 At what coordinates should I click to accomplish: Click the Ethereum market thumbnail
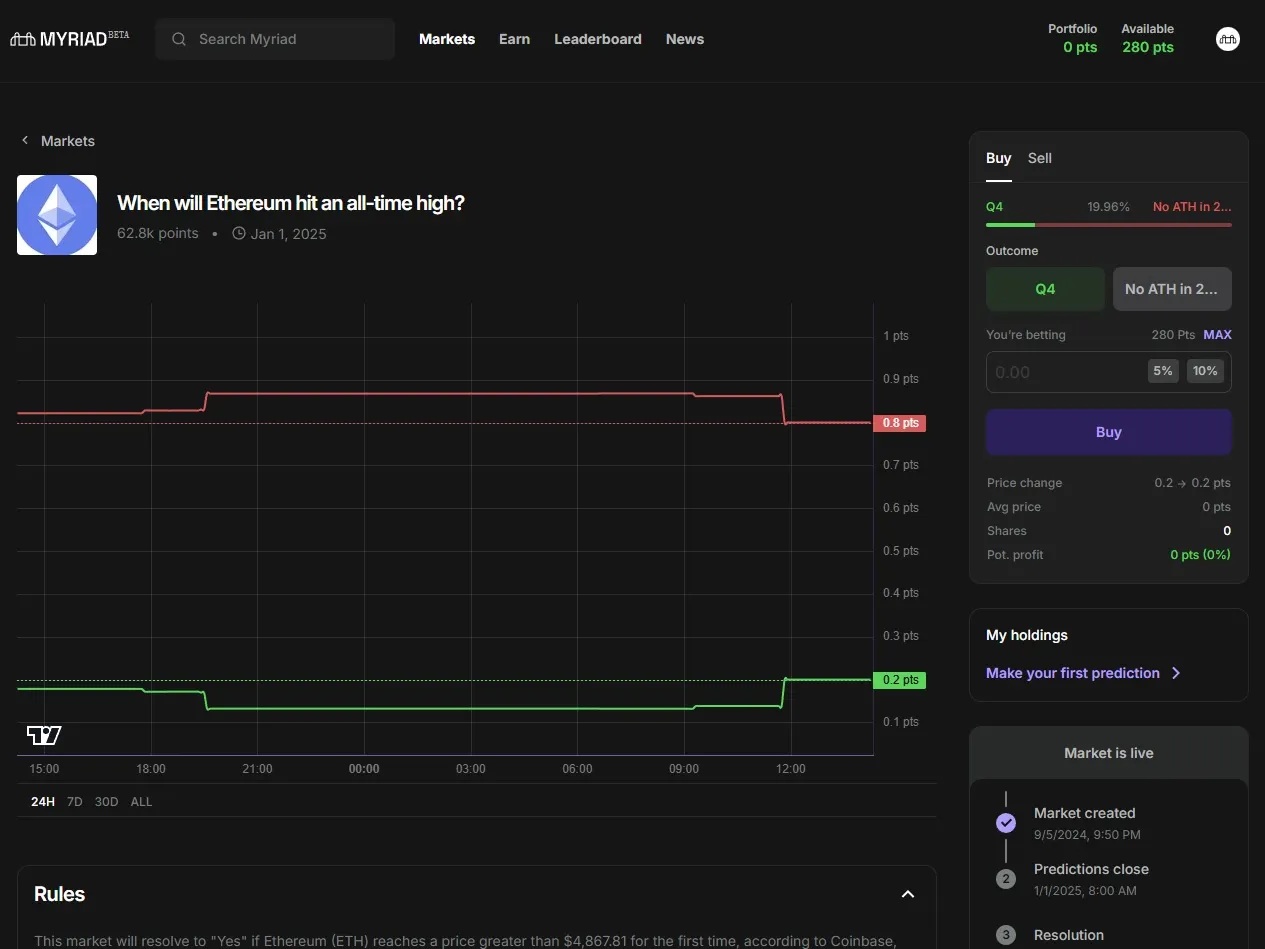[57, 215]
